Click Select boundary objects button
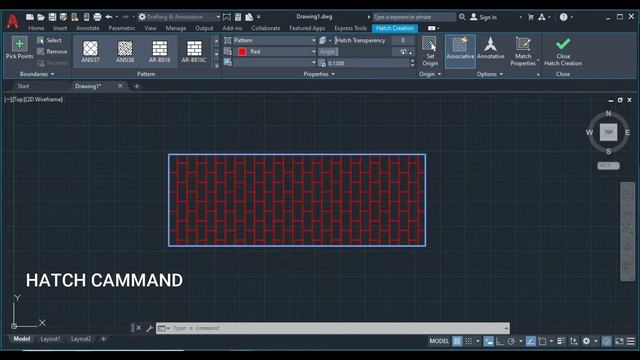The image size is (640, 360). point(49,40)
